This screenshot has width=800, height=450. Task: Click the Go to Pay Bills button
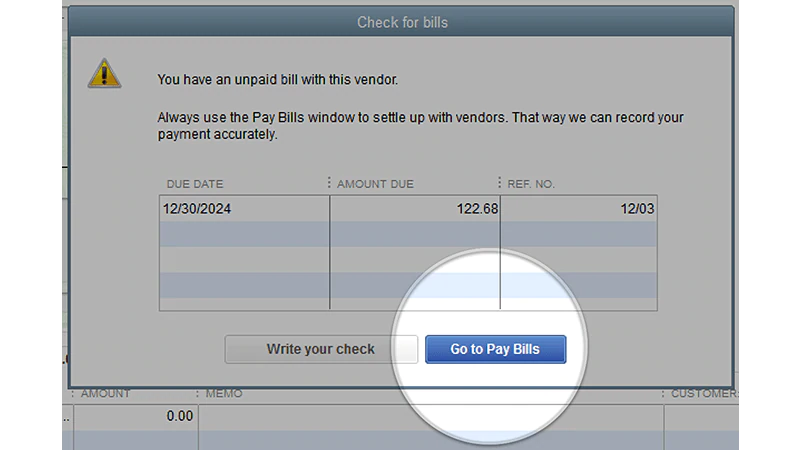(x=495, y=349)
